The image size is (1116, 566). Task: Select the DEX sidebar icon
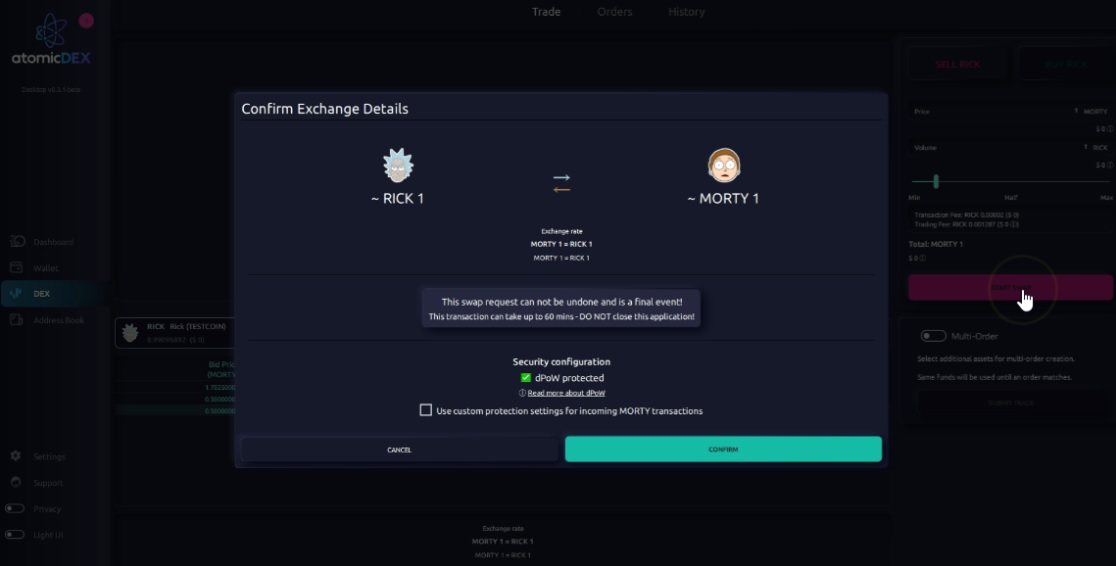click(x=16, y=293)
